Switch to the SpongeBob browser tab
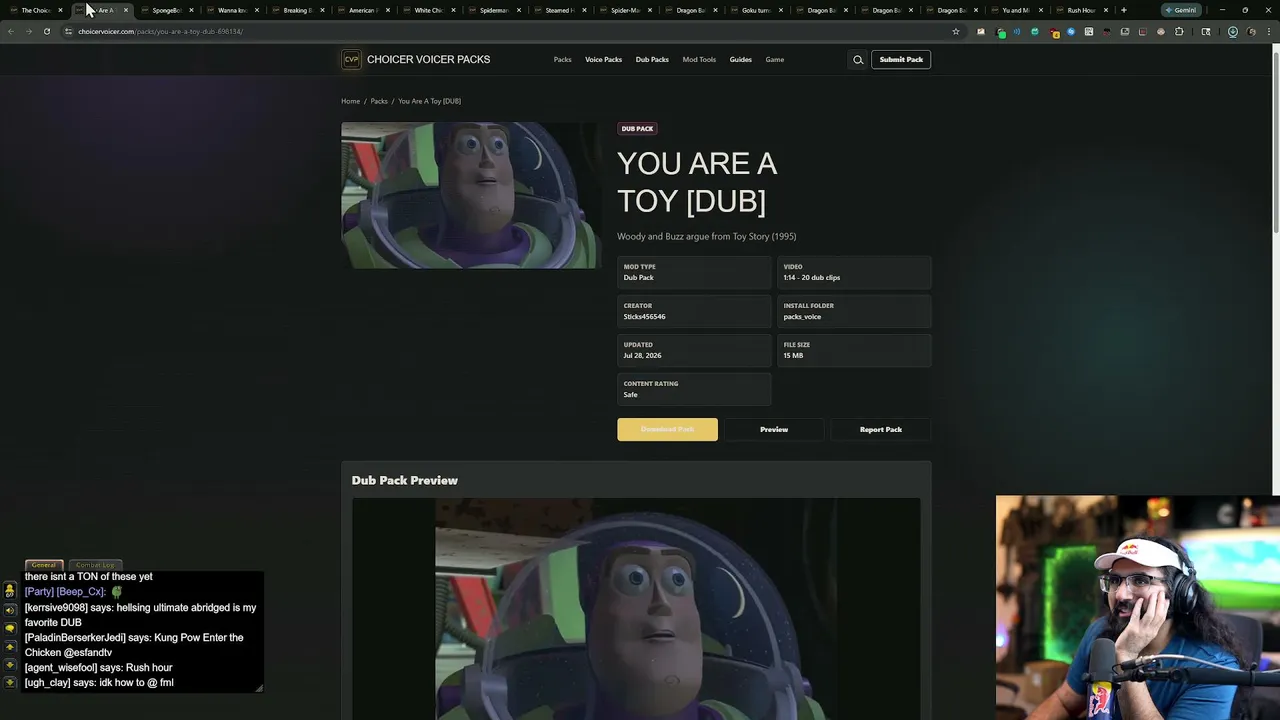Viewport: 1280px width, 720px height. click(165, 10)
